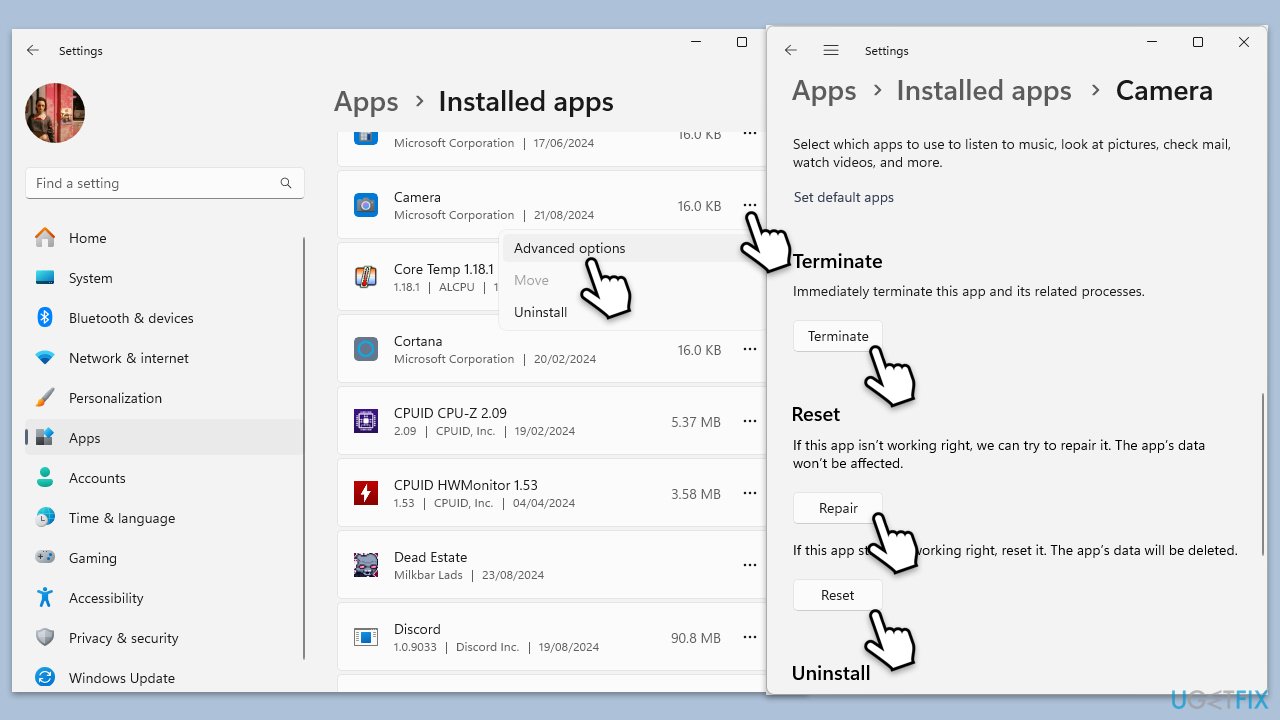1280x720 pixels.
Task: Click the Terminate button
Action: pyautogui.click(x=838, y=336)
